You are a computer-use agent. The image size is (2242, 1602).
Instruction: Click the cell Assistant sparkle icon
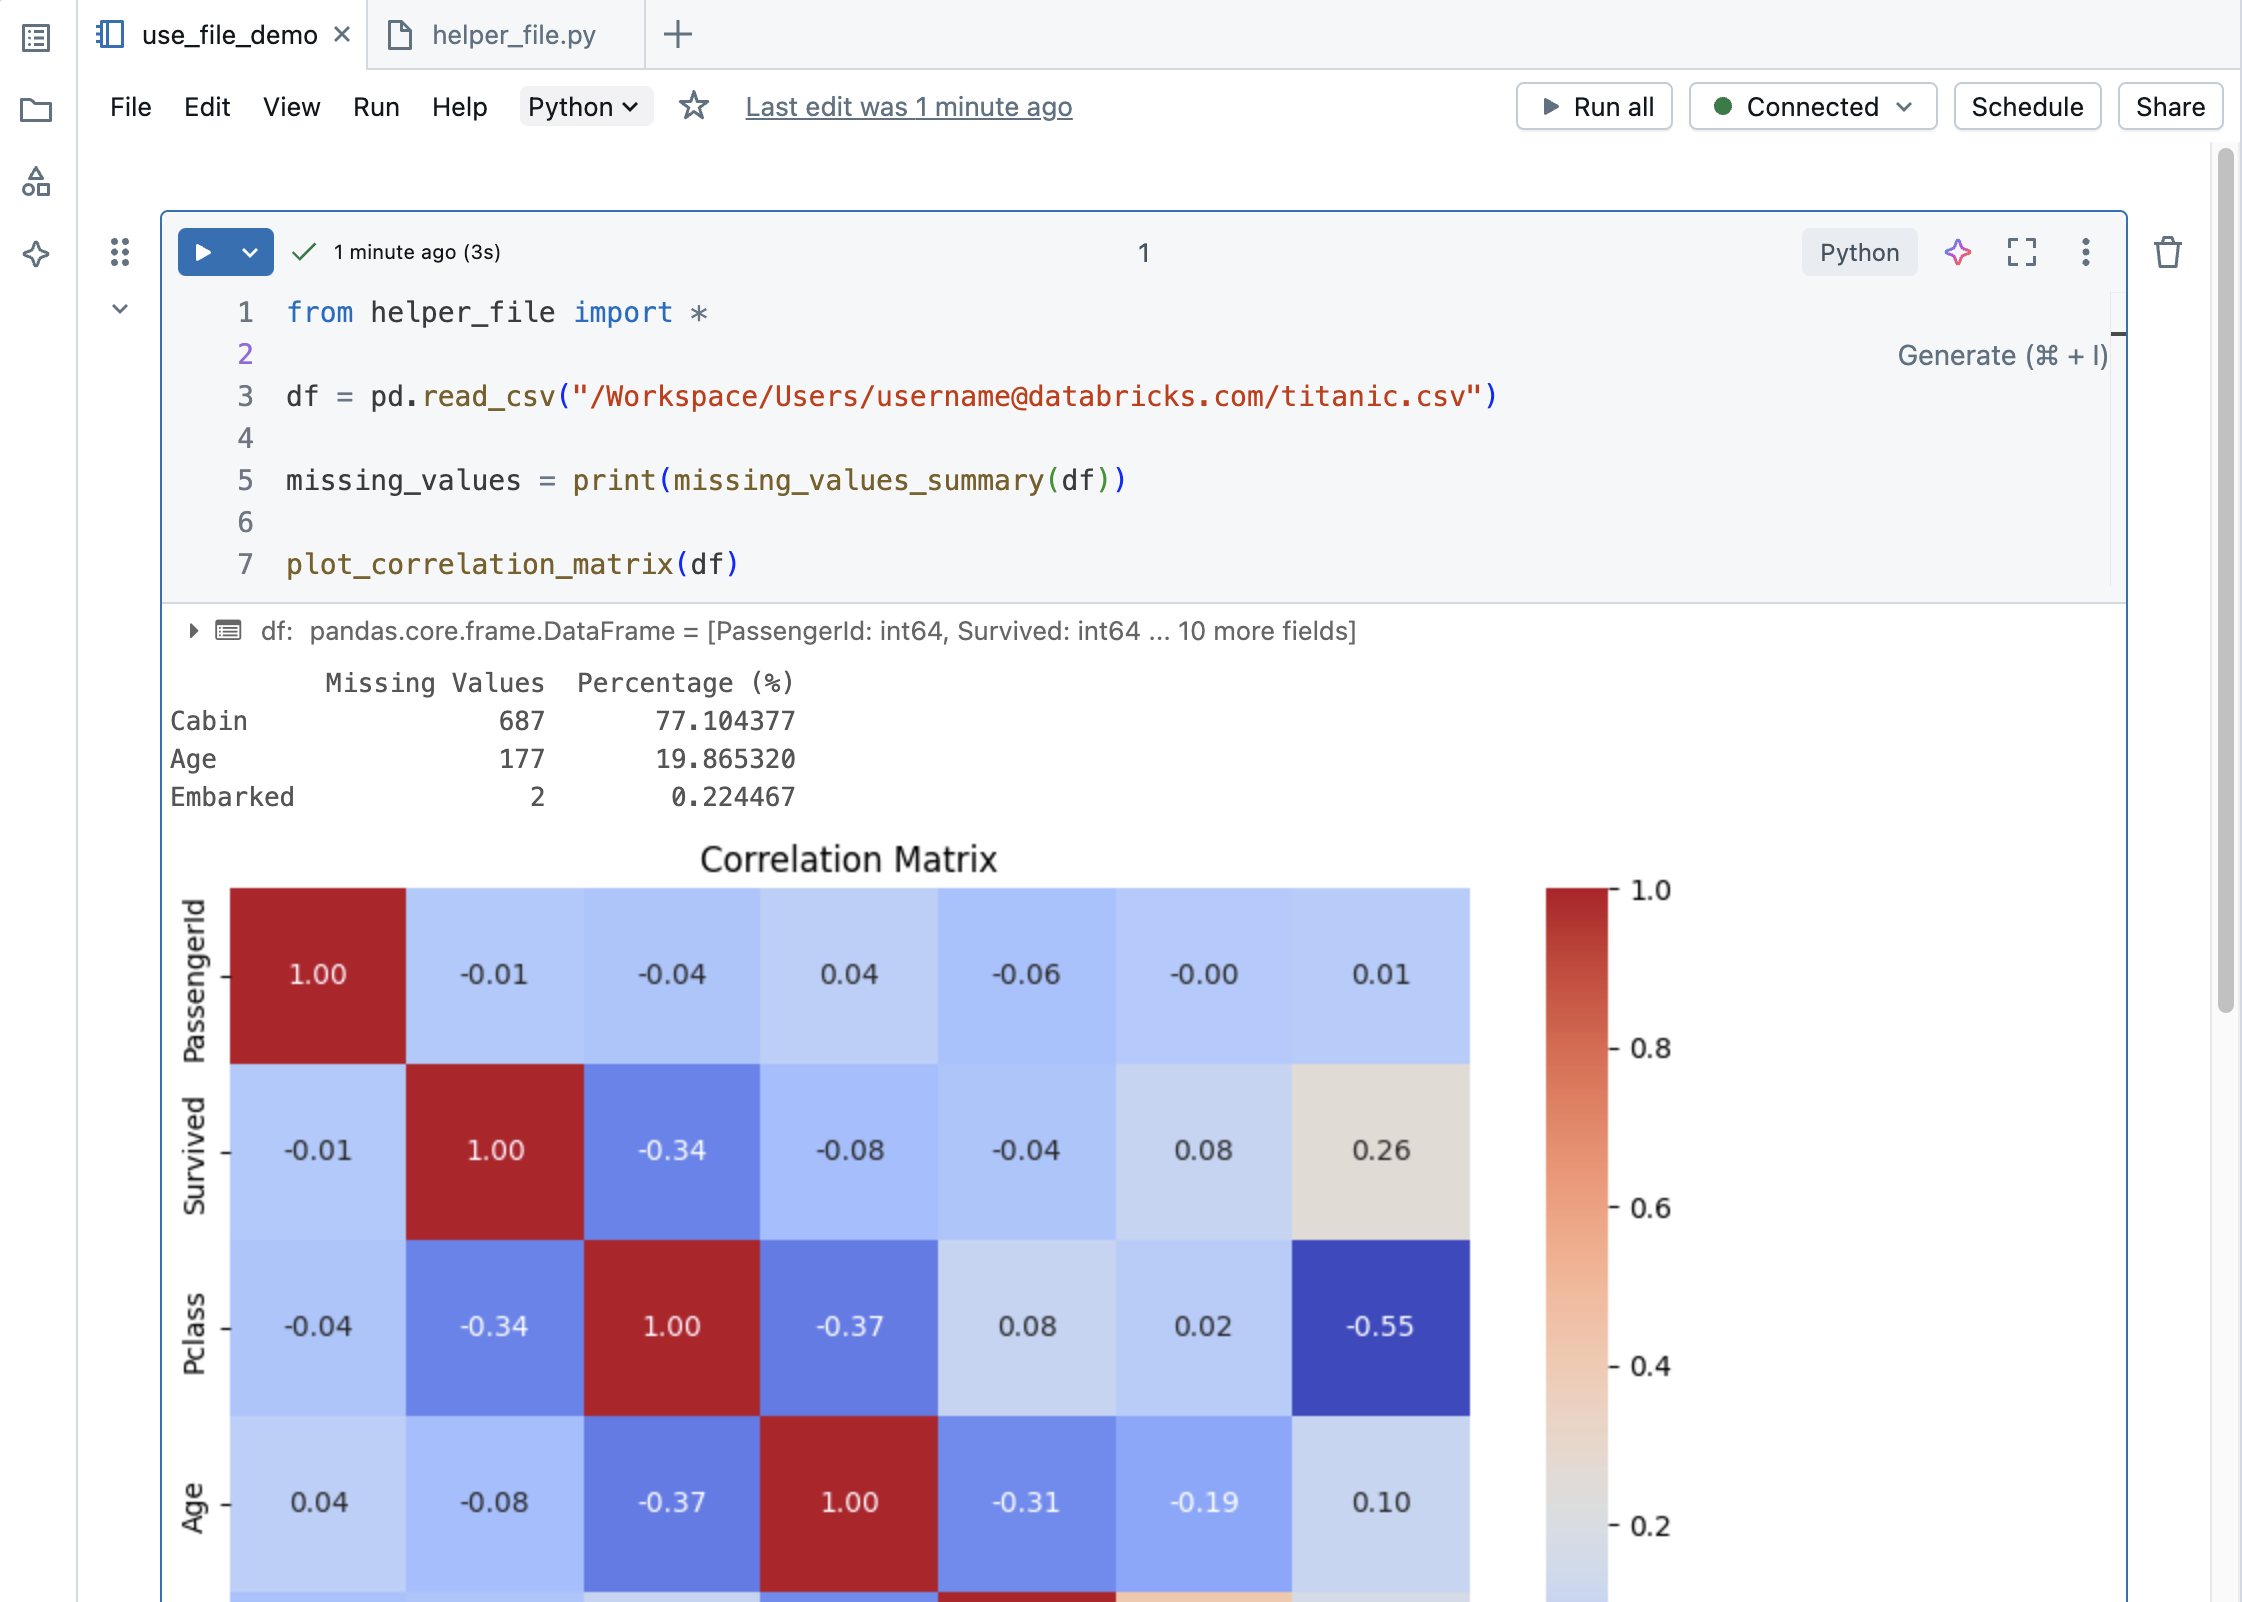click(1958, 252)
